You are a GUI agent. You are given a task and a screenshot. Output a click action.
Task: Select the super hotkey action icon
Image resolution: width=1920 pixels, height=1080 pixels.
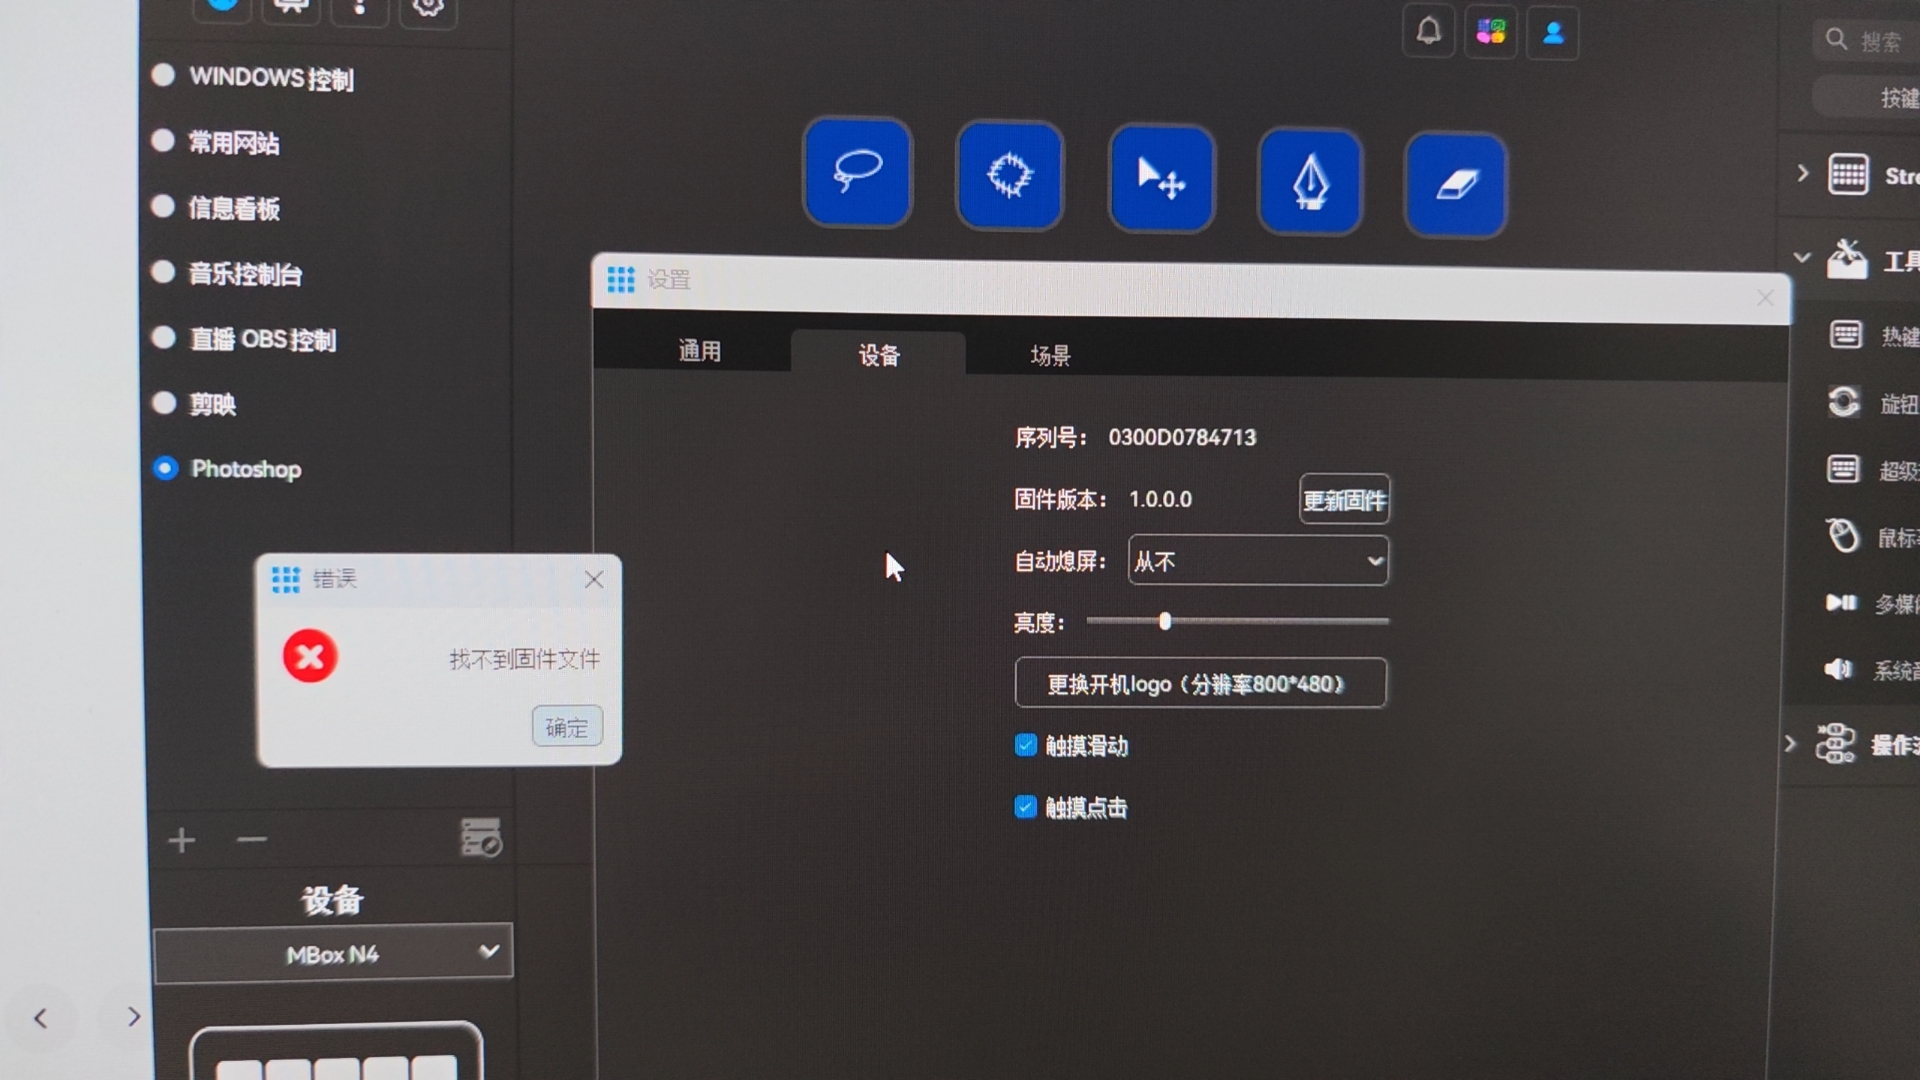tap(1843, 469)
